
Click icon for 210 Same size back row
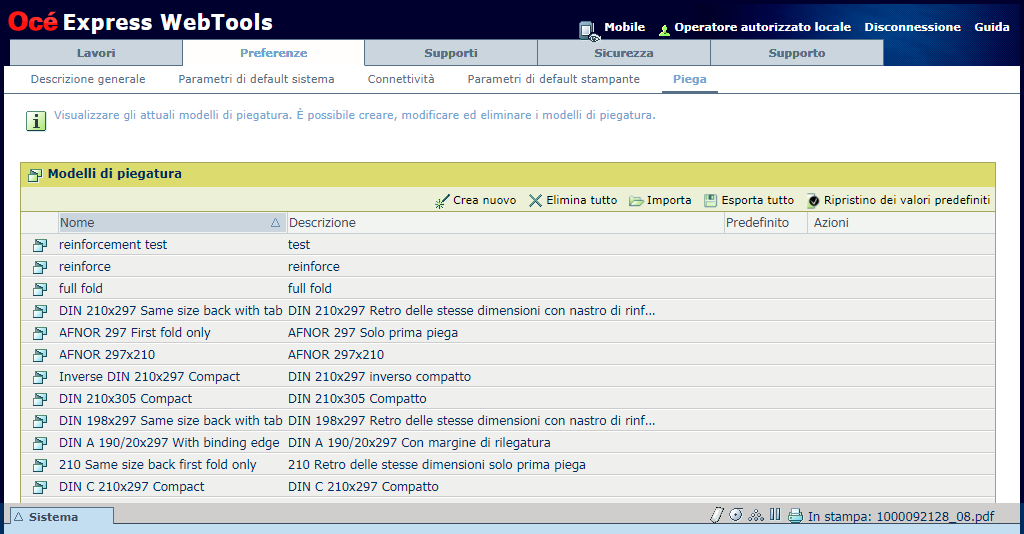pos(40,465)
